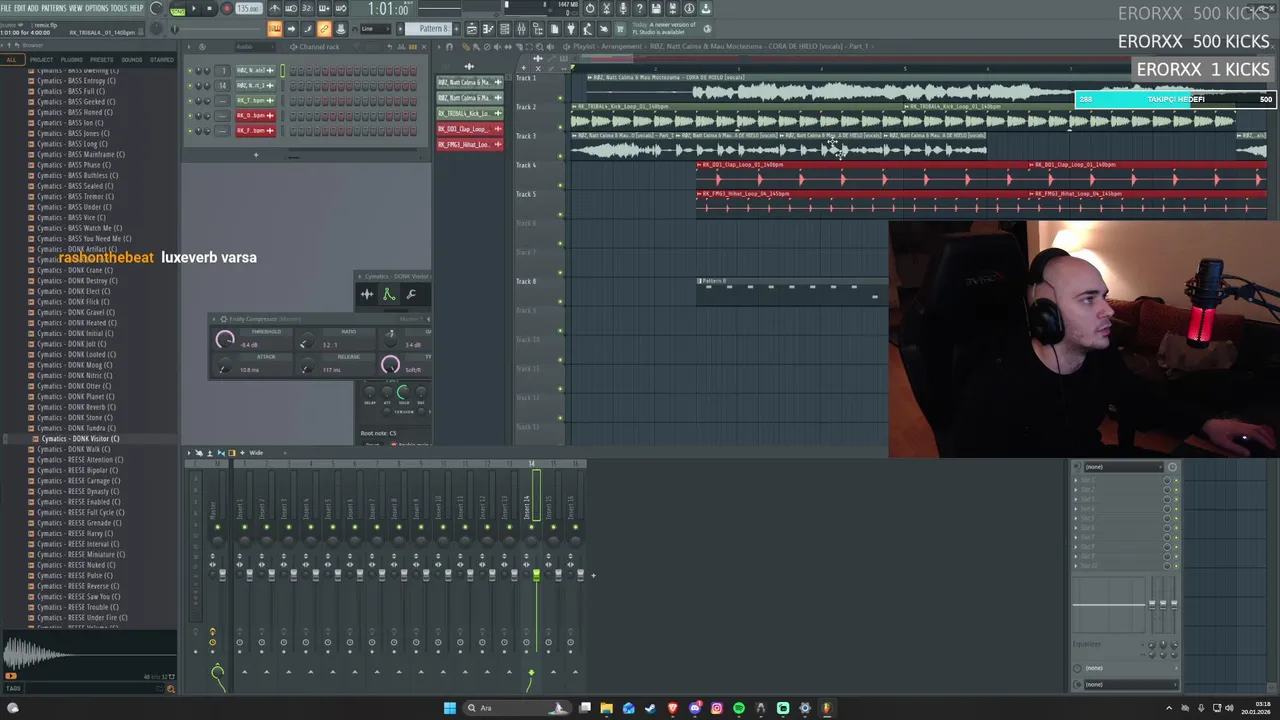Click the help question mark toolbar icon

tap(639, 9)
